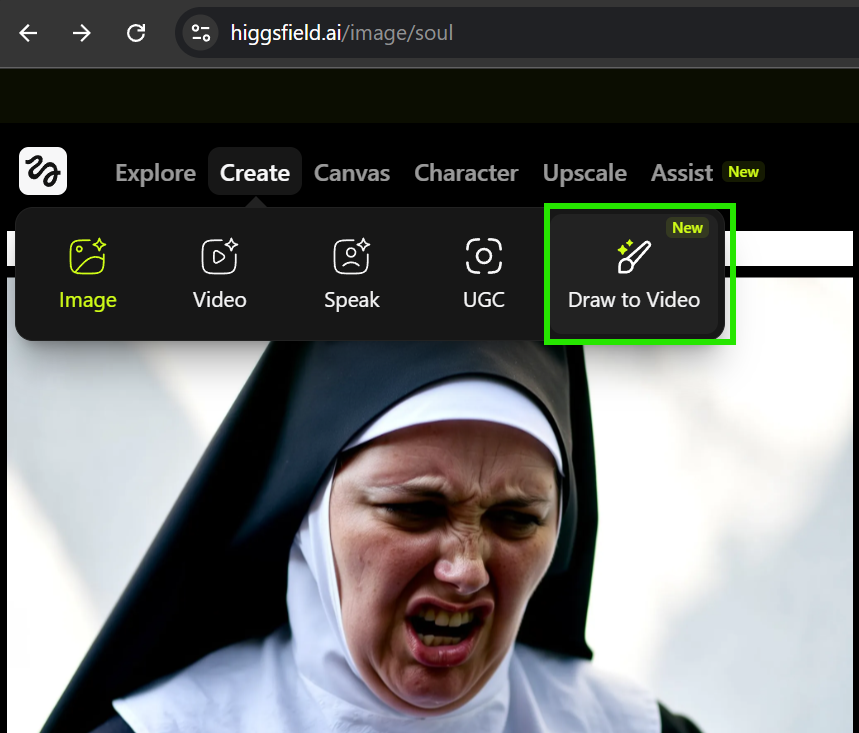The image size is (859, 733).
Task: Open the Explore tab
Action: [156, 173]
